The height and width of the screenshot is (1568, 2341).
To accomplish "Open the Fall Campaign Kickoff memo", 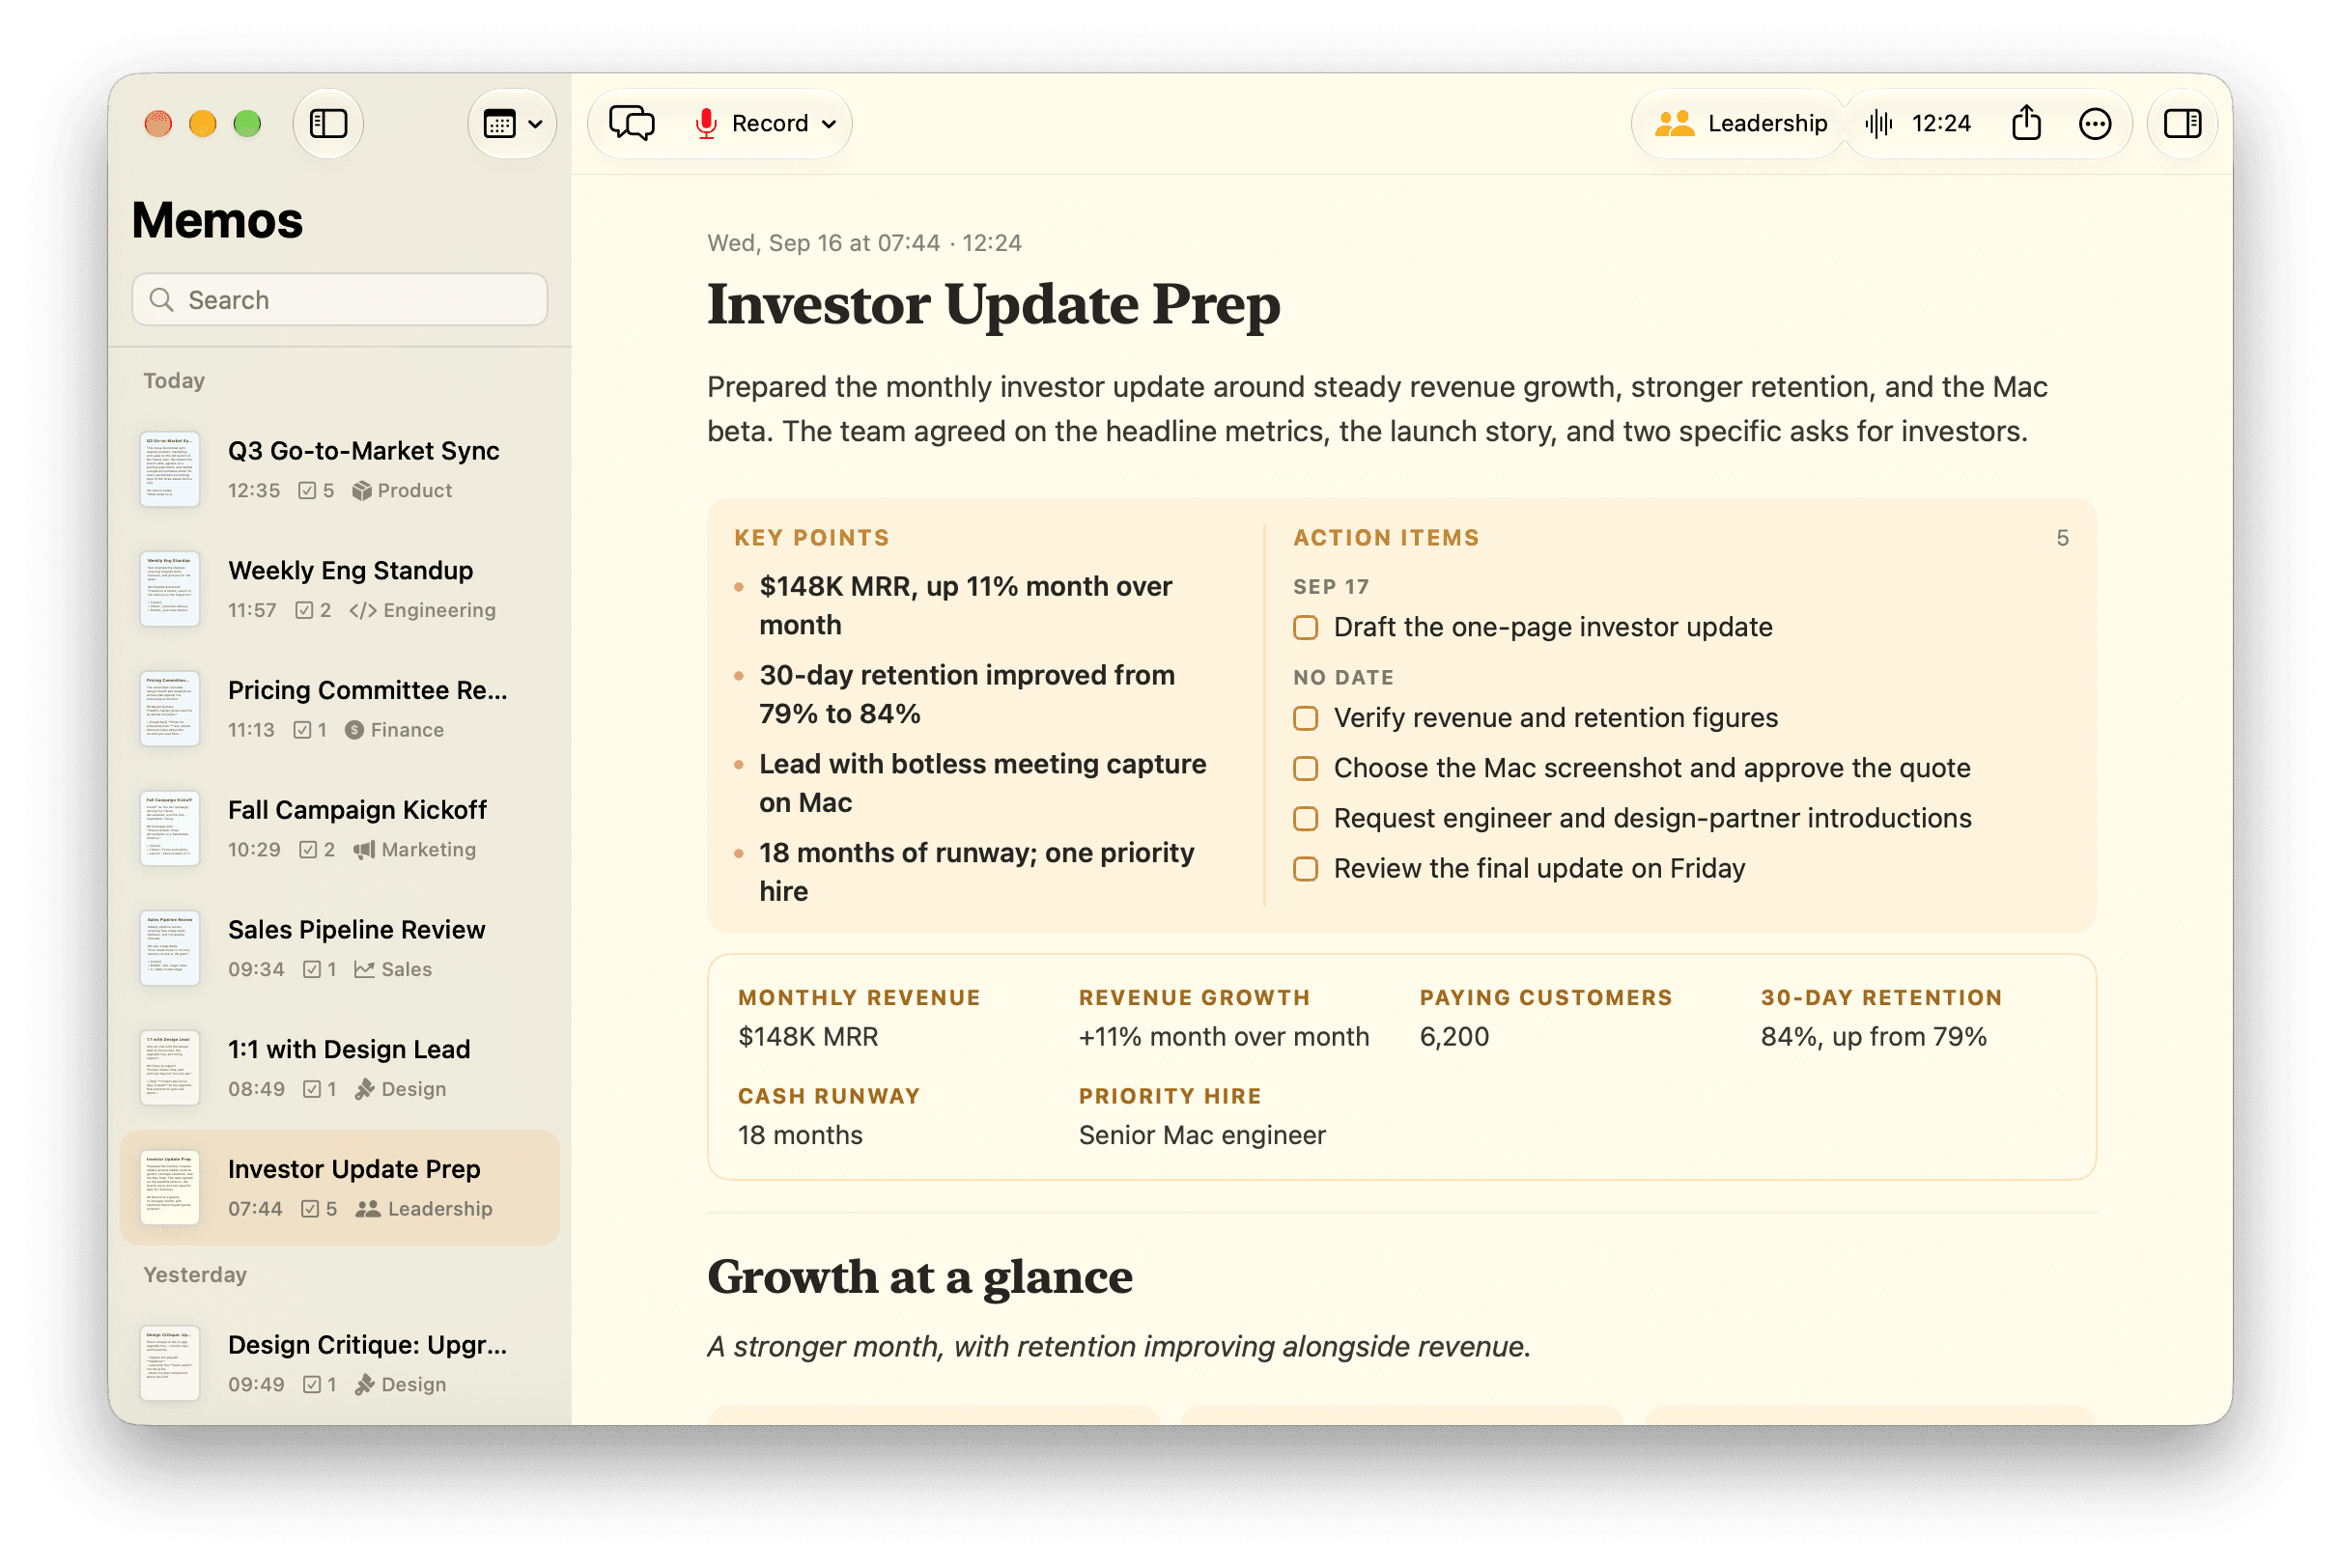I will pyautogui.click(x=340, y=829).
